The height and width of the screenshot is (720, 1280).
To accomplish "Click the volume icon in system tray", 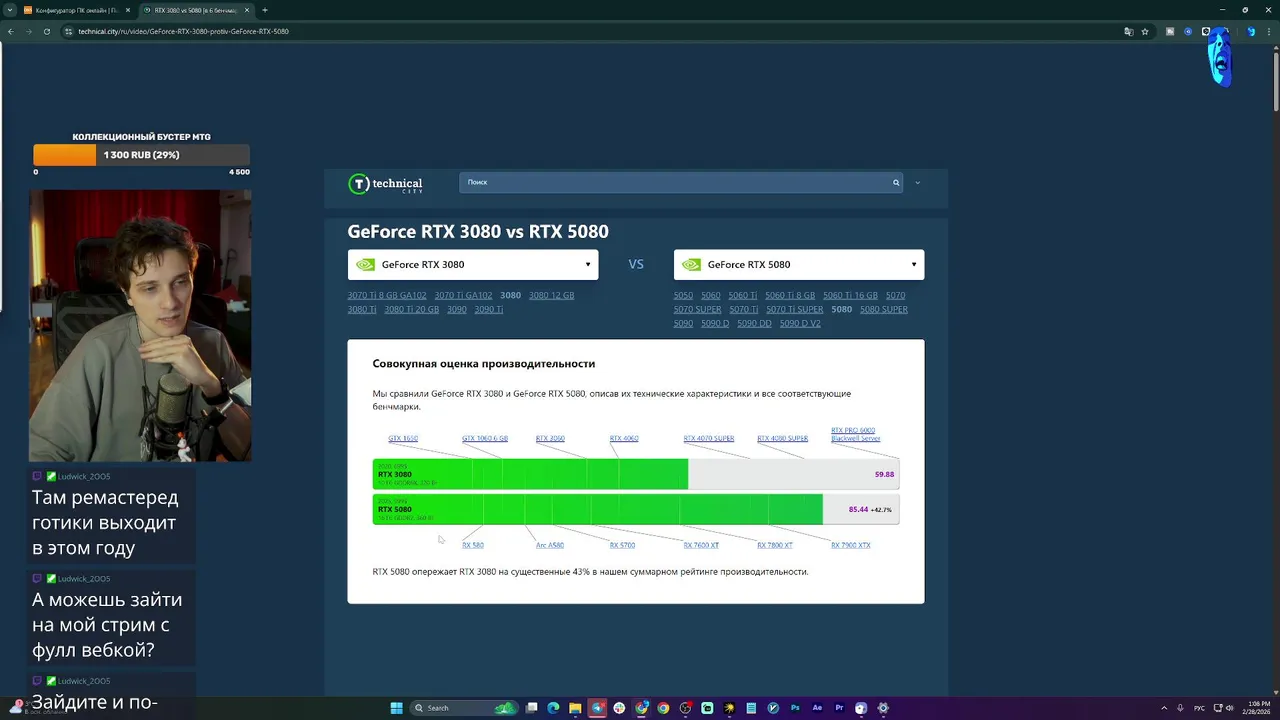I will (x=1229, y=708).
